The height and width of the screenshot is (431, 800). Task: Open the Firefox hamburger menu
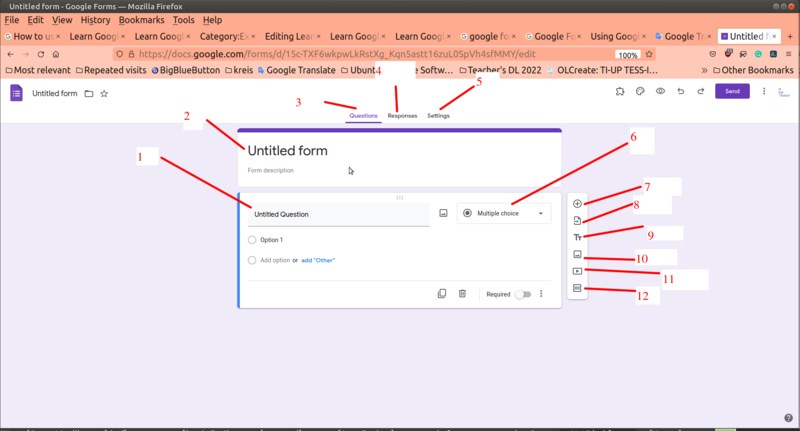pos(788,54)
